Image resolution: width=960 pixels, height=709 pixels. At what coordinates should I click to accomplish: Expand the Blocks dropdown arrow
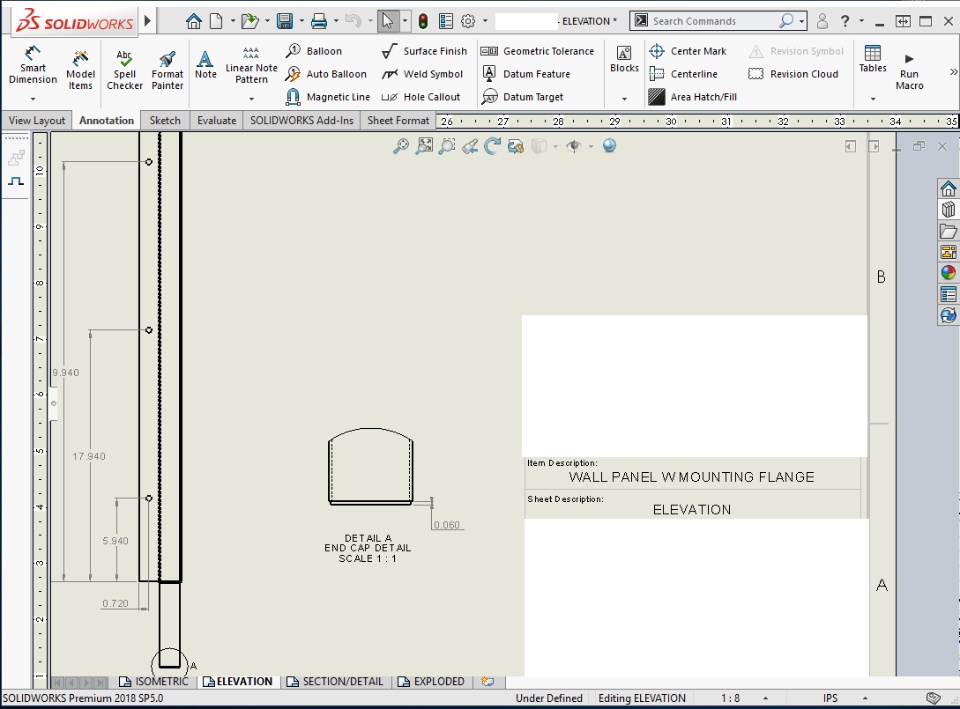[x=624, y=99]
